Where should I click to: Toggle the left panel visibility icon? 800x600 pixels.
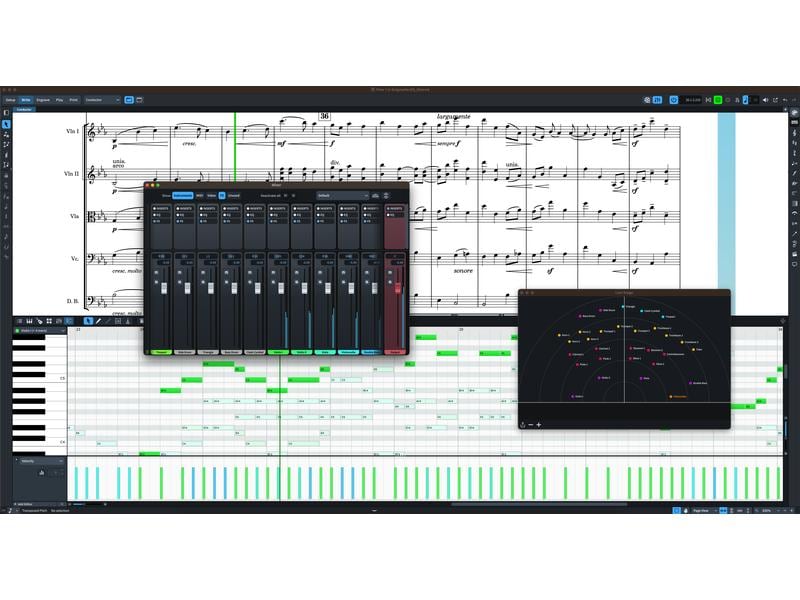coord(6,113)
